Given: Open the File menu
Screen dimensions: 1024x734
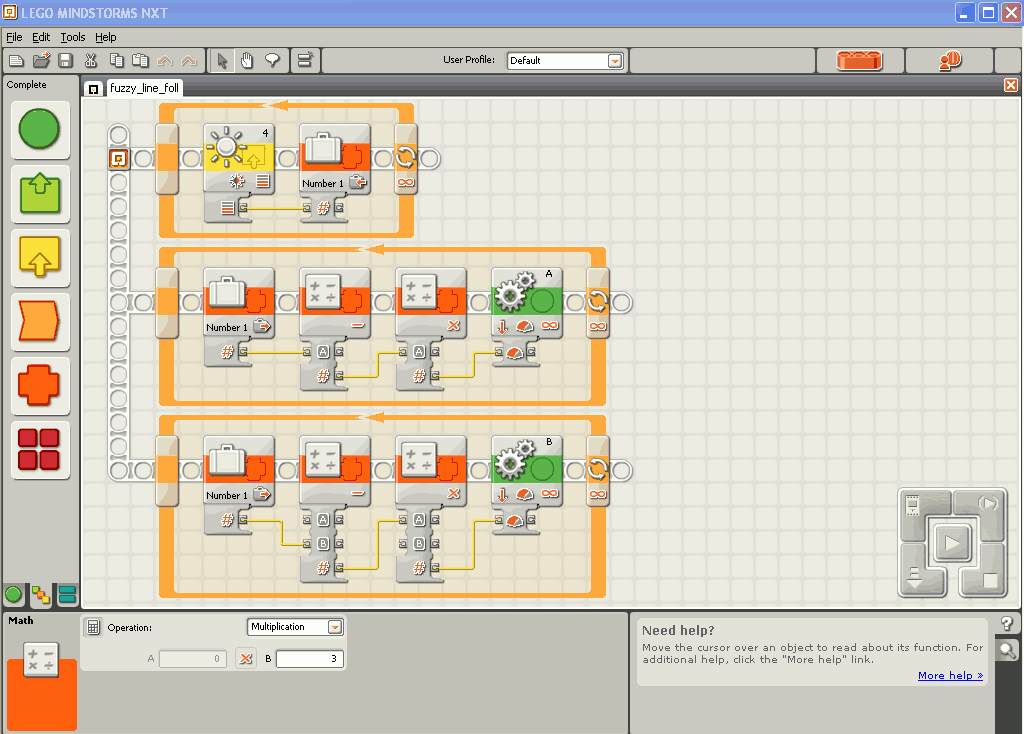Looking at the screenshot, I should [x=14, y=37].
